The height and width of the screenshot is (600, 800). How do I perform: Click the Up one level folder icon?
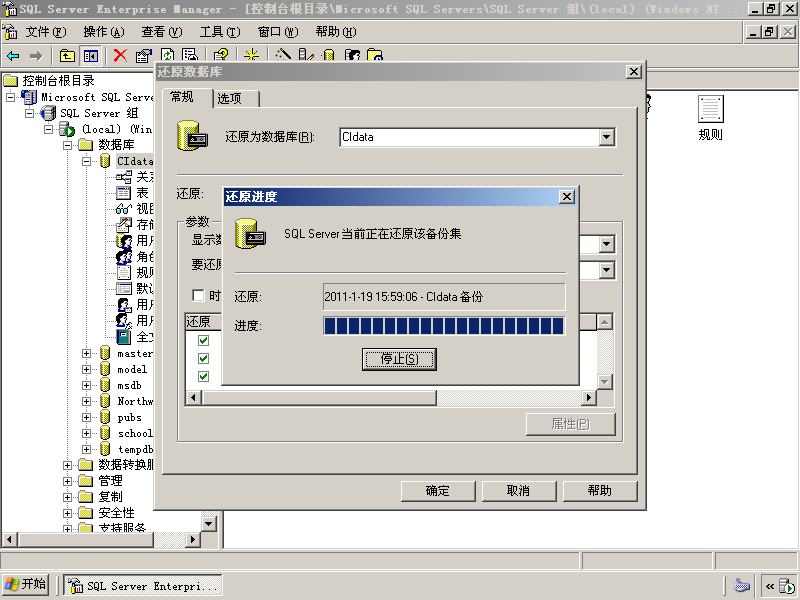pos(67,56)
